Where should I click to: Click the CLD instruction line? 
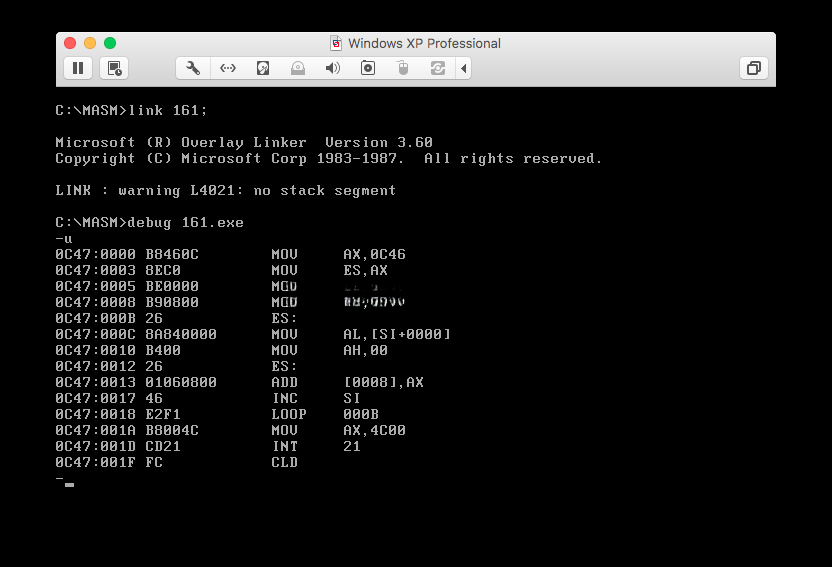177,463
